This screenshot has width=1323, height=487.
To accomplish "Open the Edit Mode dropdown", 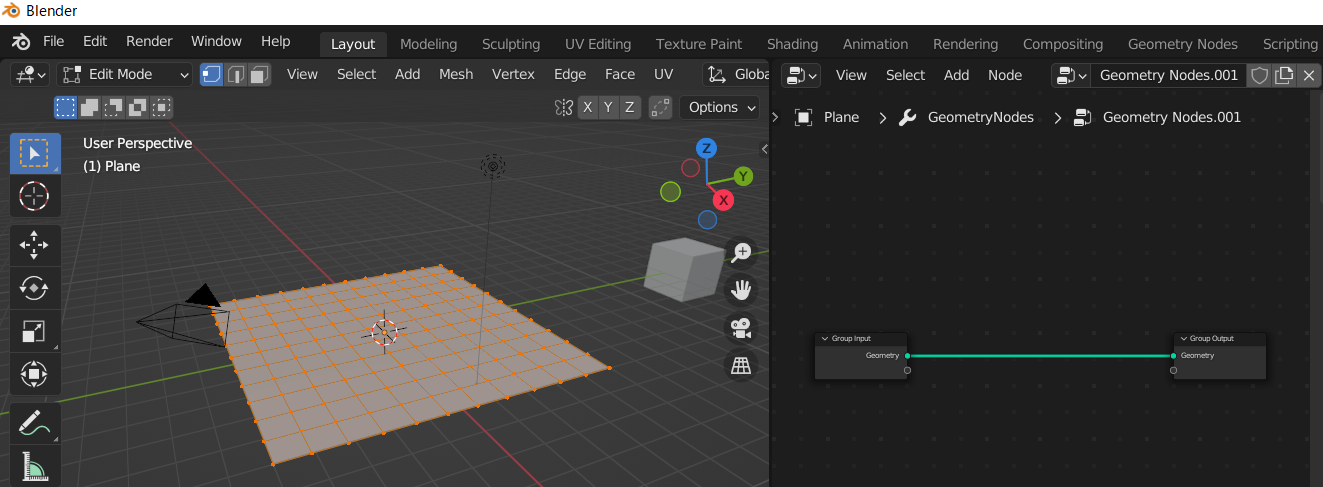I will 125,75.
